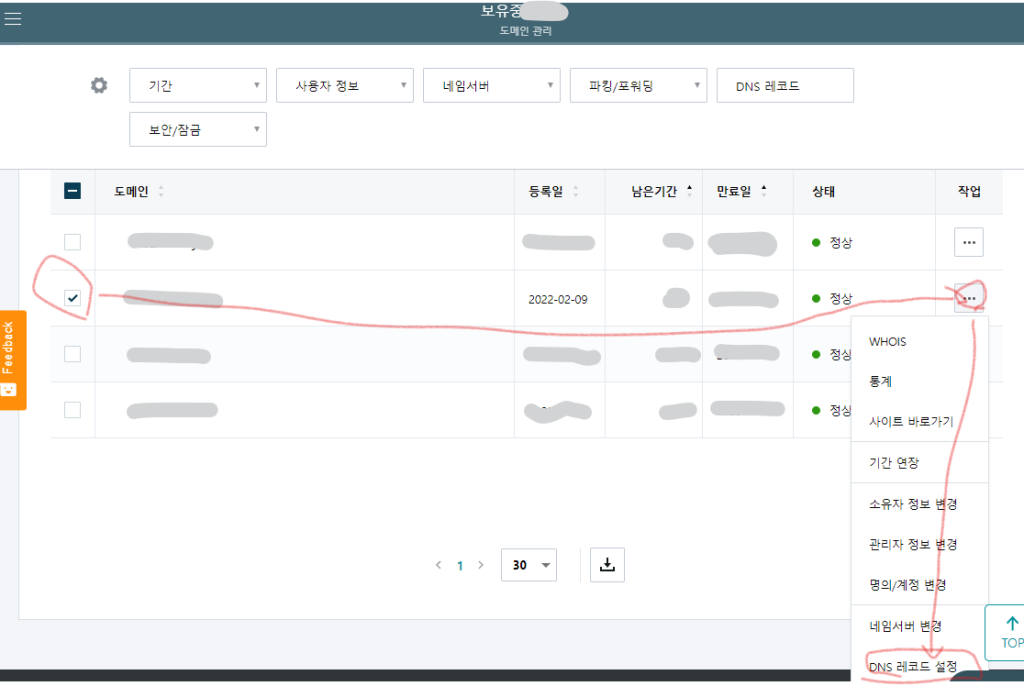Check the first domain row checkbox

coord(72,242)
